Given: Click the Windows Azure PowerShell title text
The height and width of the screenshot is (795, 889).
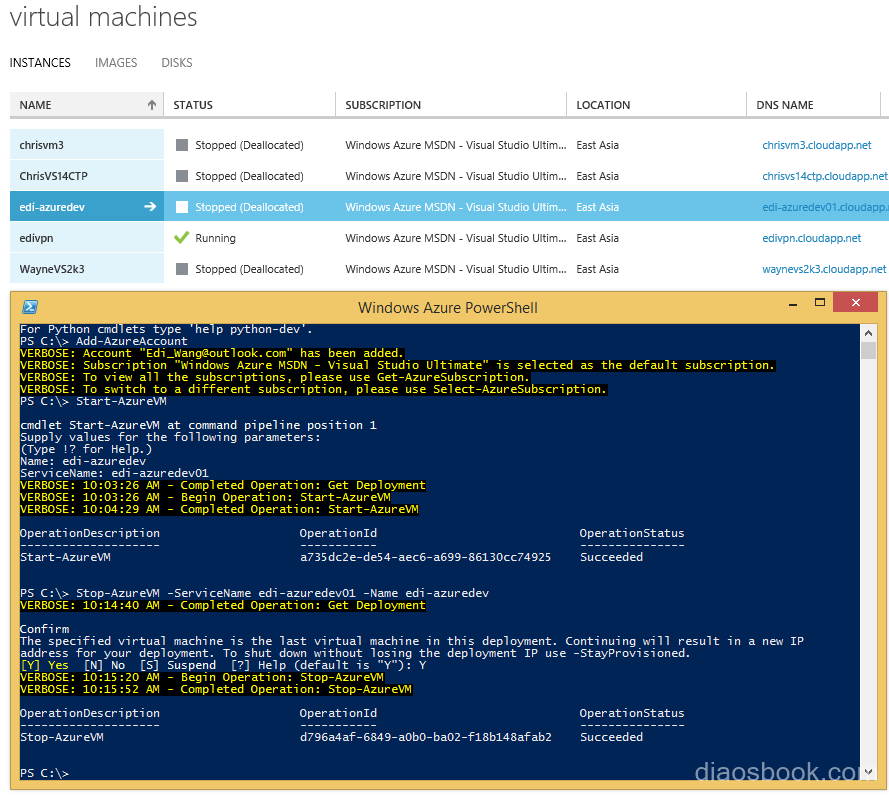Looking at the screenshot, I should tap(448, 308).
